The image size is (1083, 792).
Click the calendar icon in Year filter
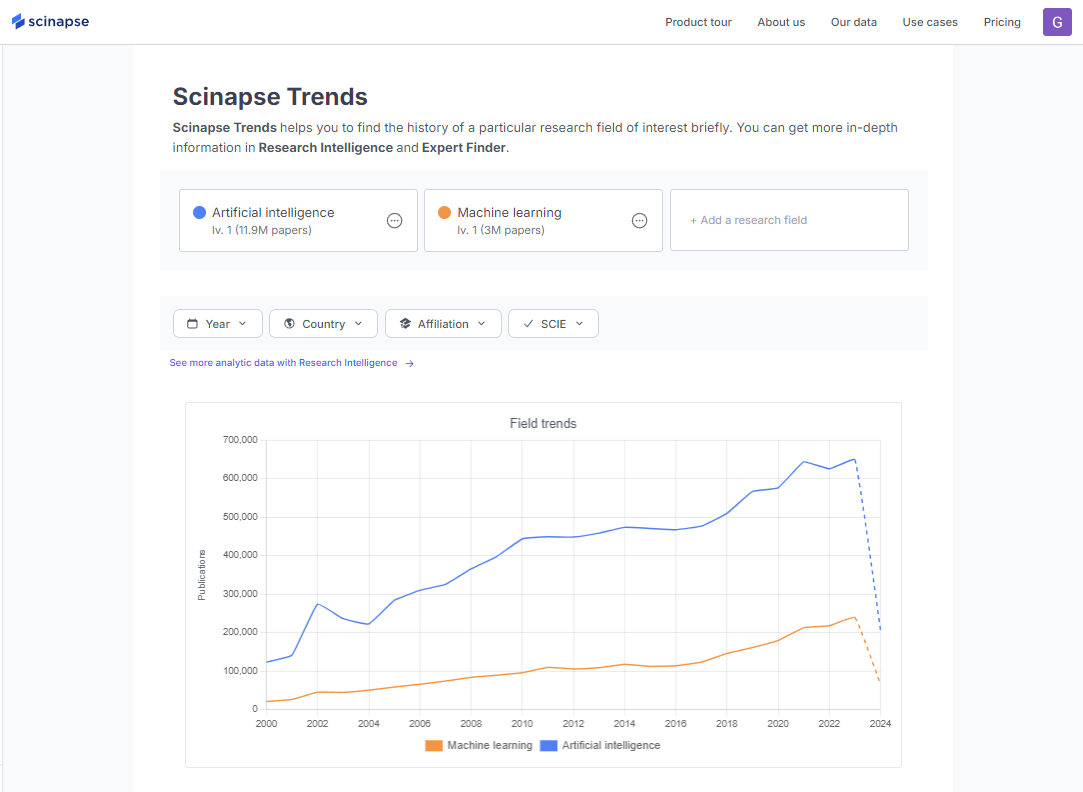coord(193,324)
